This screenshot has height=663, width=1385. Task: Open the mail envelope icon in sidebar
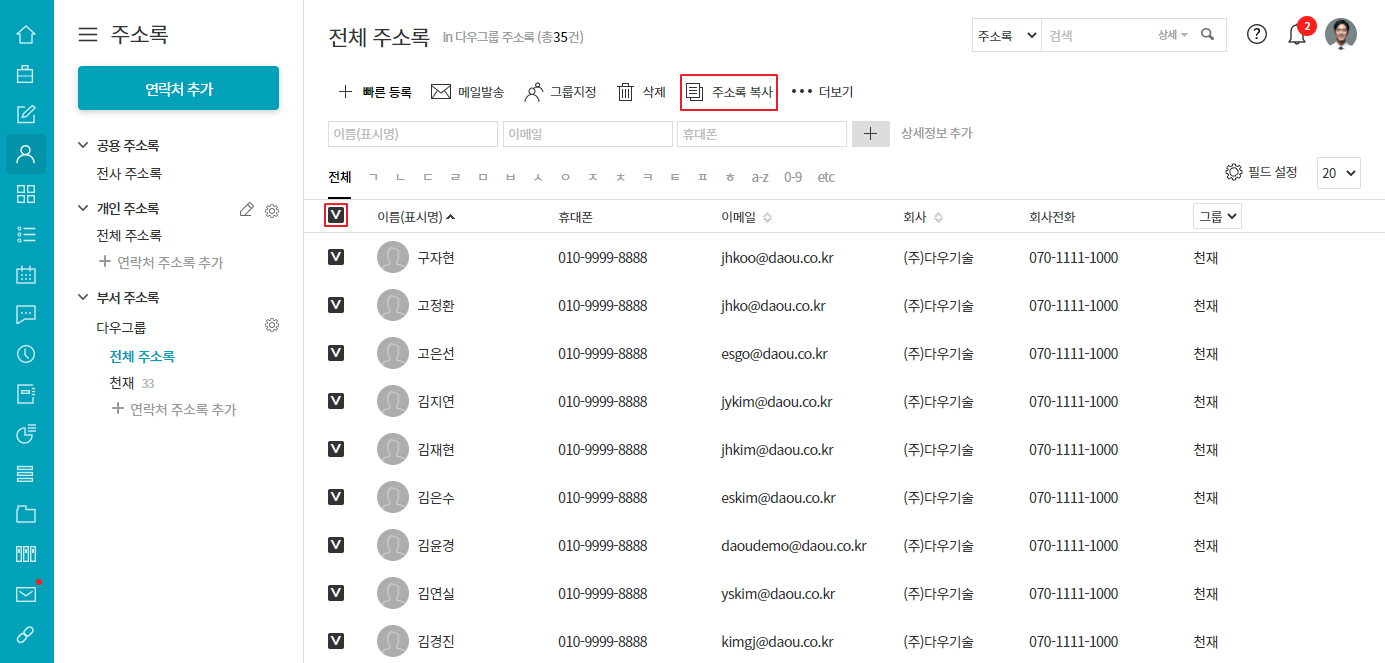tap(26, 594)
